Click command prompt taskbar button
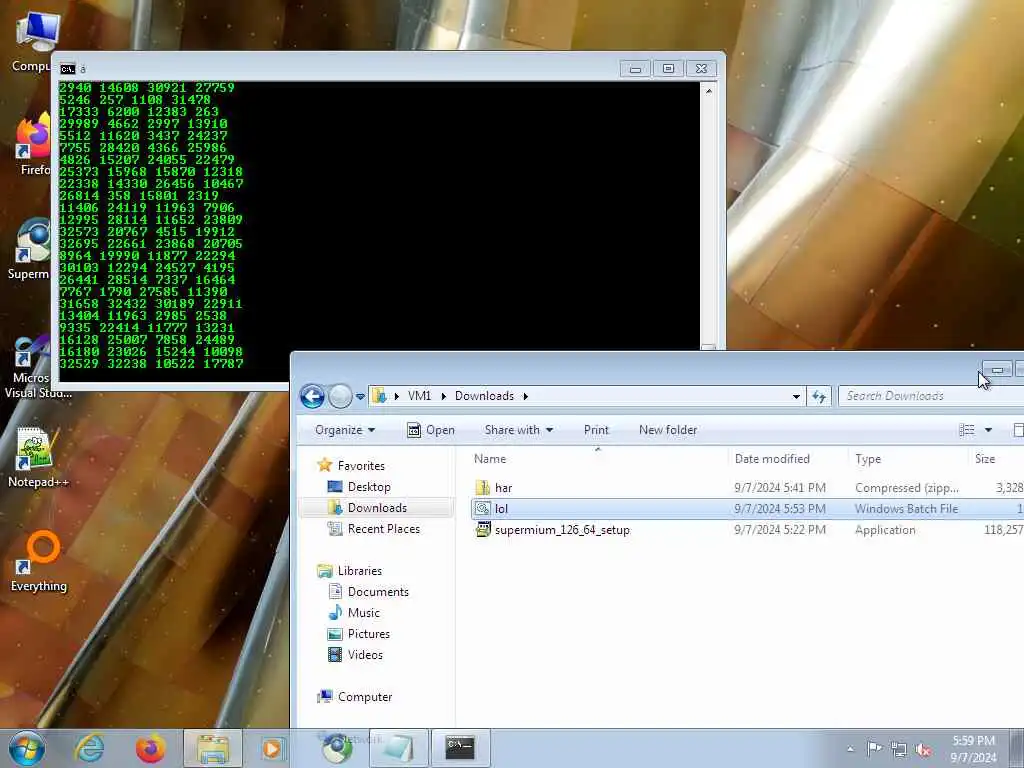The width and height of the screenshot is (1024, 768). click(x=460, y=748)
